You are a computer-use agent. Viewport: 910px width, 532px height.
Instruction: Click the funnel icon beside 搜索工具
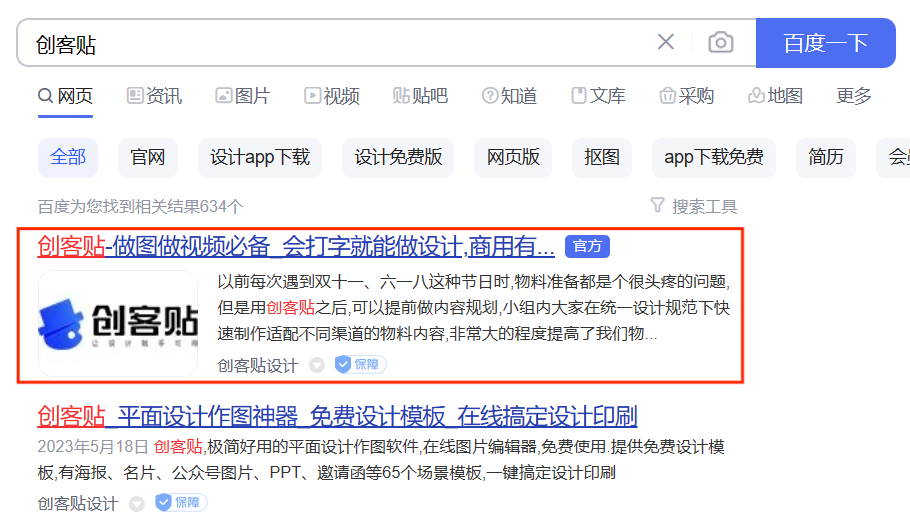point(657,205)
